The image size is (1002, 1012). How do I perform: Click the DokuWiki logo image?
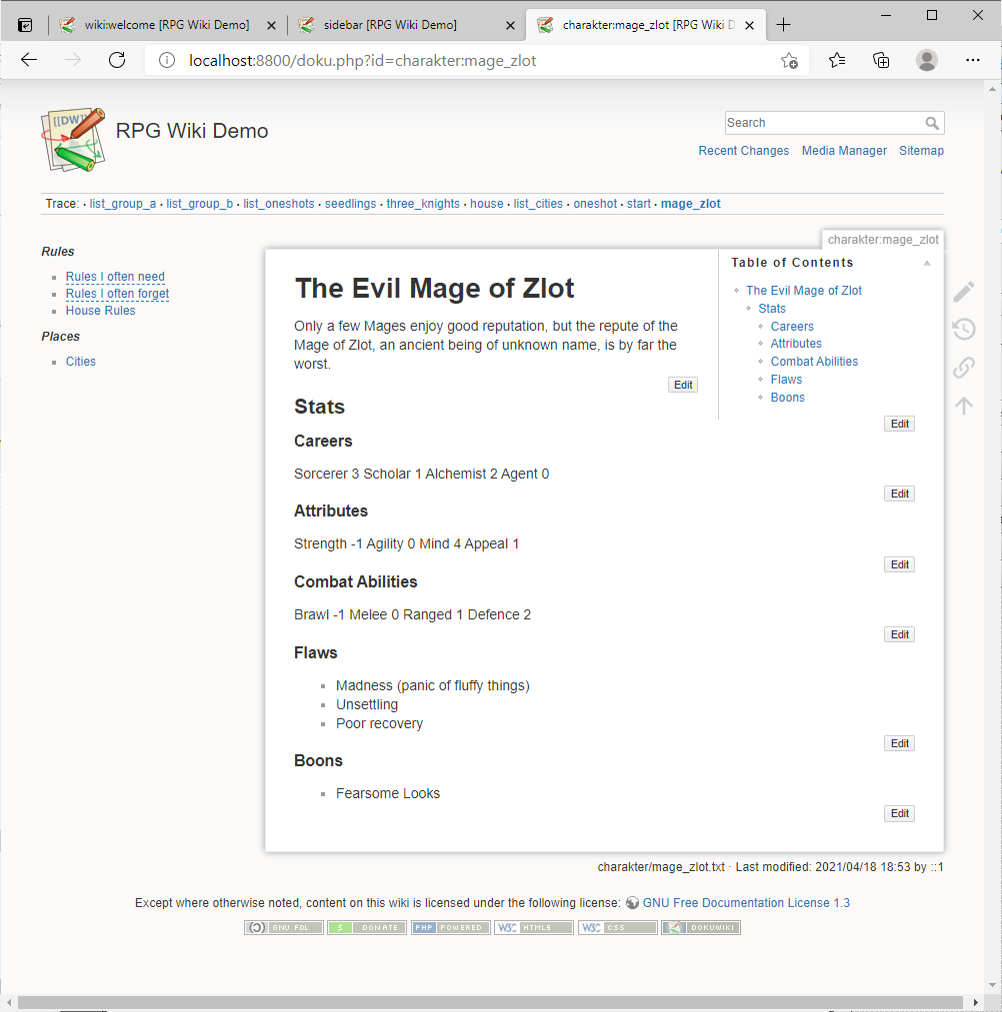tap(74, 139)
